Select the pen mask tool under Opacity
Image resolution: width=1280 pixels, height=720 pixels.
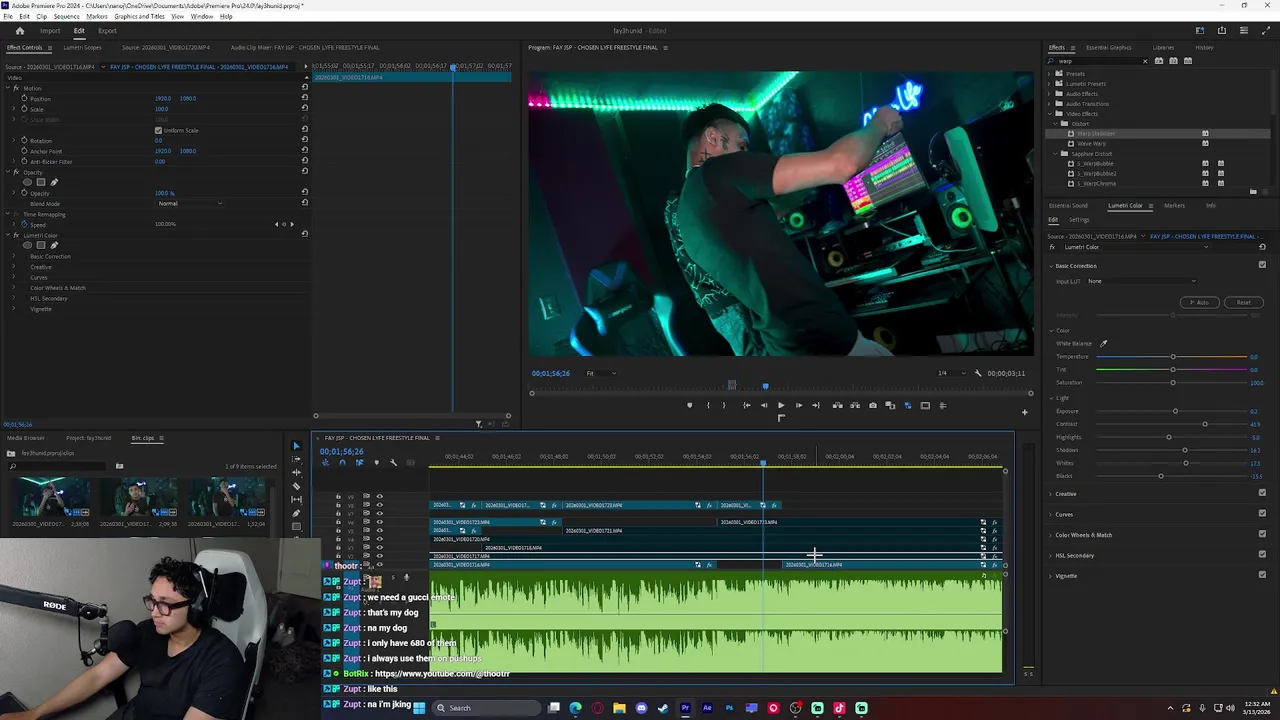(54, 182)
